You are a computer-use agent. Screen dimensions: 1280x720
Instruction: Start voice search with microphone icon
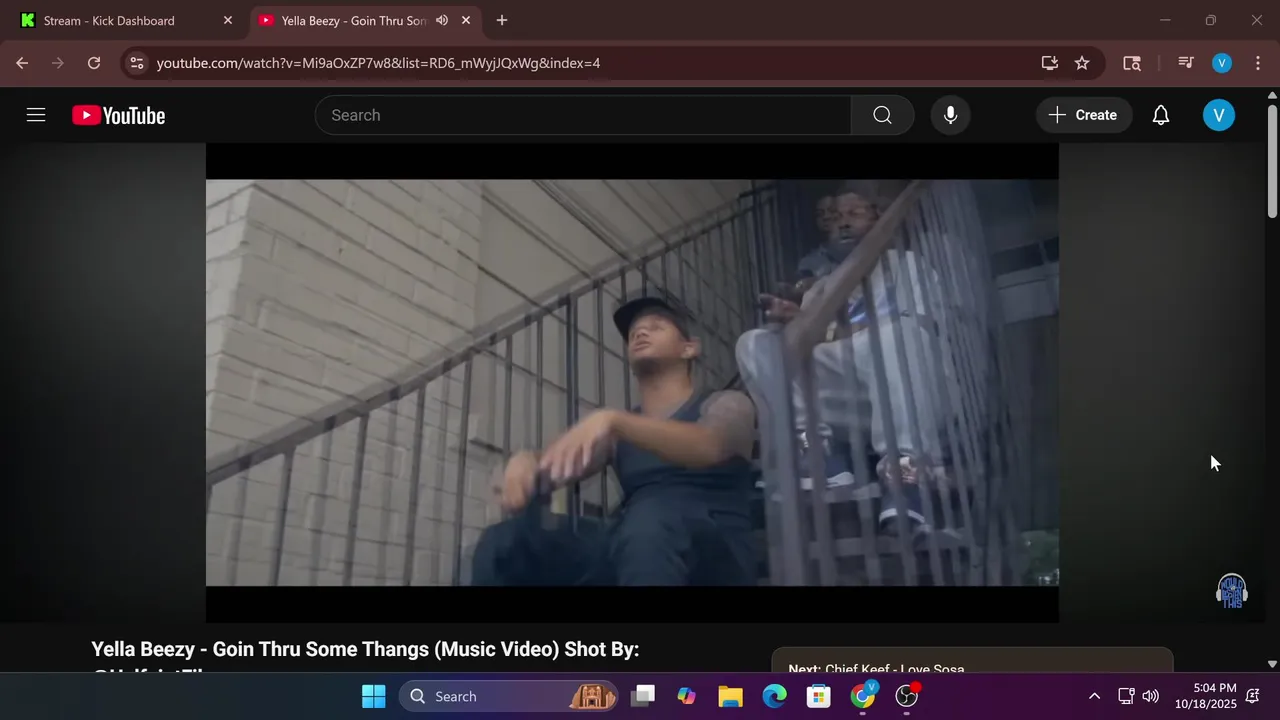point(951,115)
